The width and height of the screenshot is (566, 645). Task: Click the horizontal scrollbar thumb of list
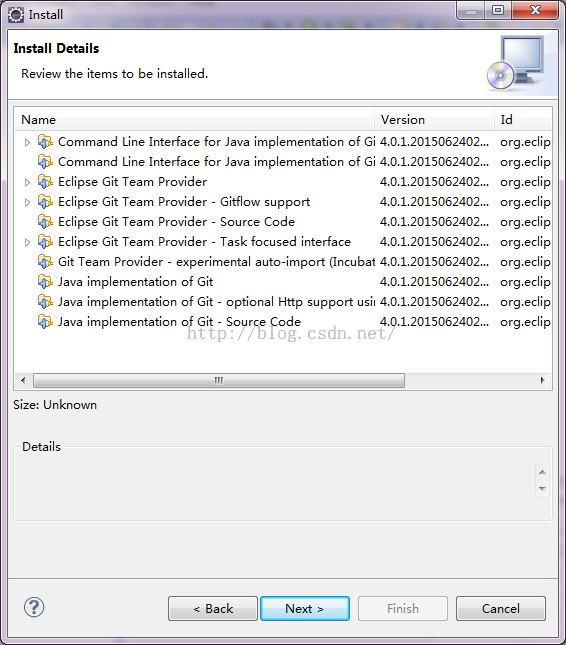219,381
